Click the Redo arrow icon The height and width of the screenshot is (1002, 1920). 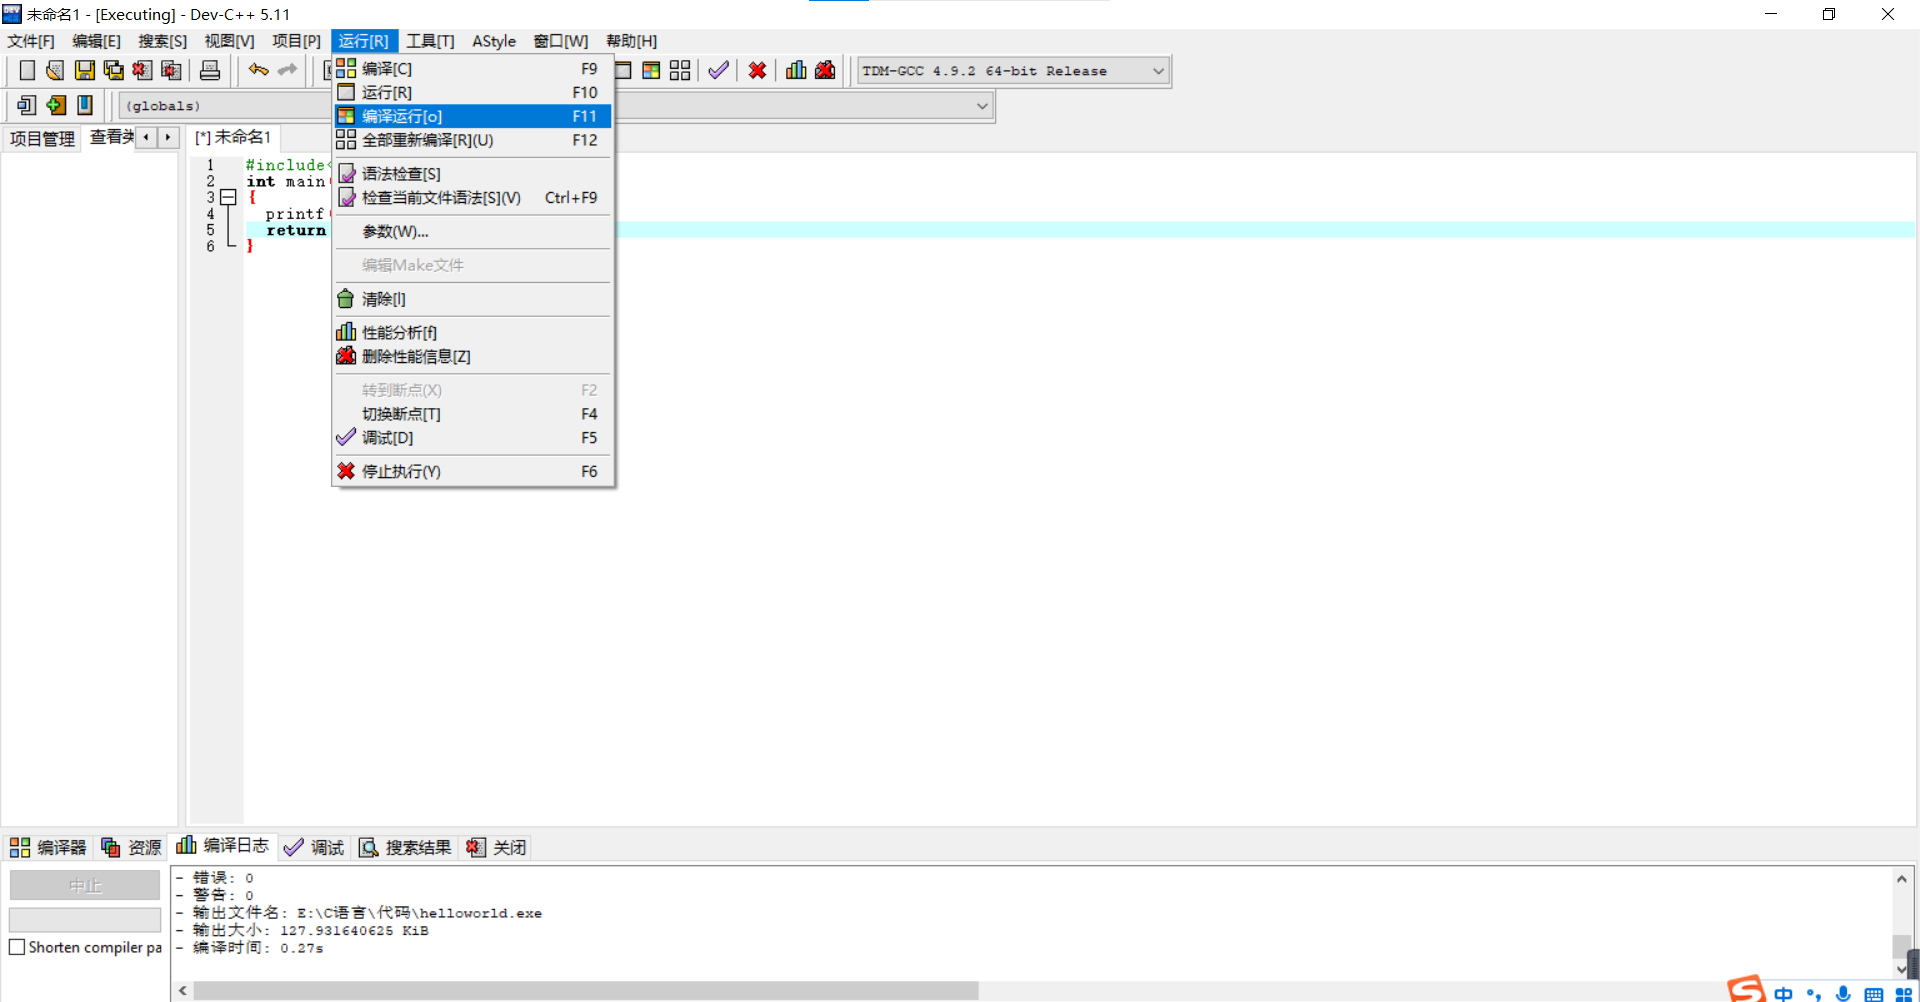point(288,70)
